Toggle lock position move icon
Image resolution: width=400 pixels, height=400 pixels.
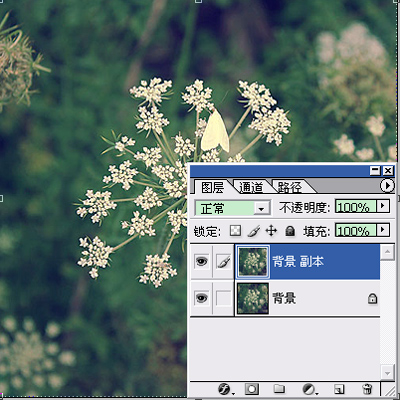[271, 231]
